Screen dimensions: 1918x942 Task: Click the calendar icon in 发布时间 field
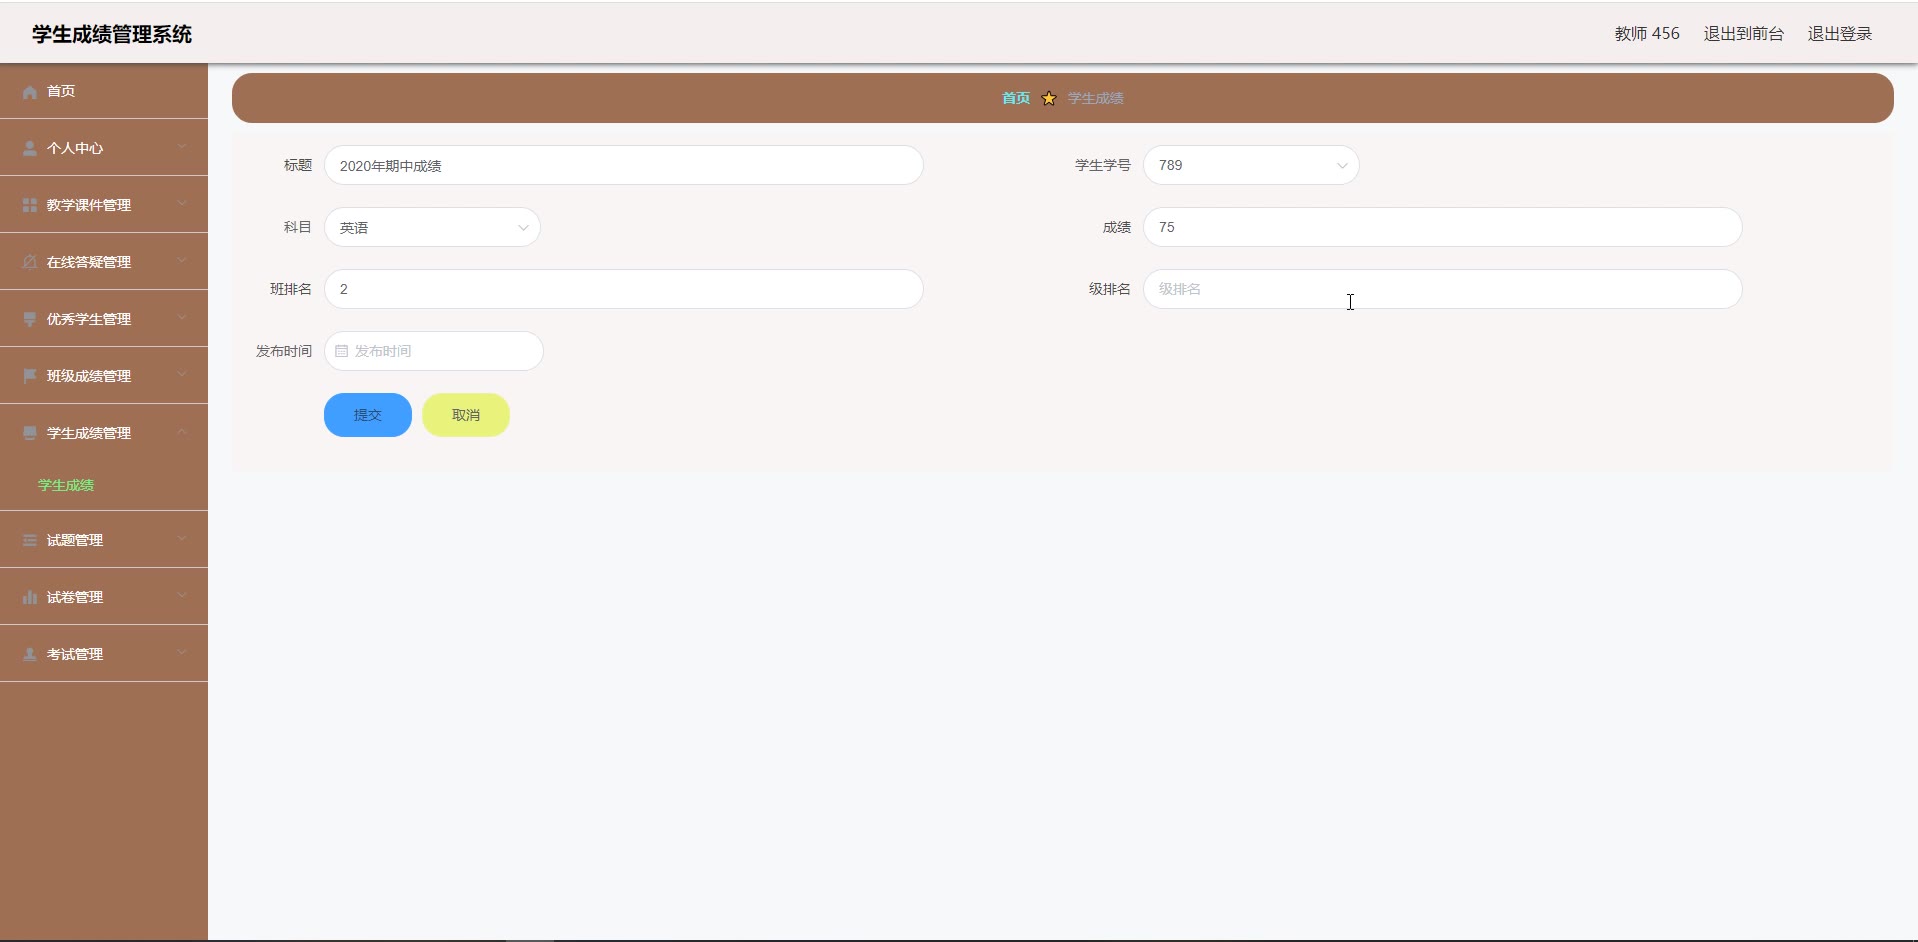(x=342, y=351)
